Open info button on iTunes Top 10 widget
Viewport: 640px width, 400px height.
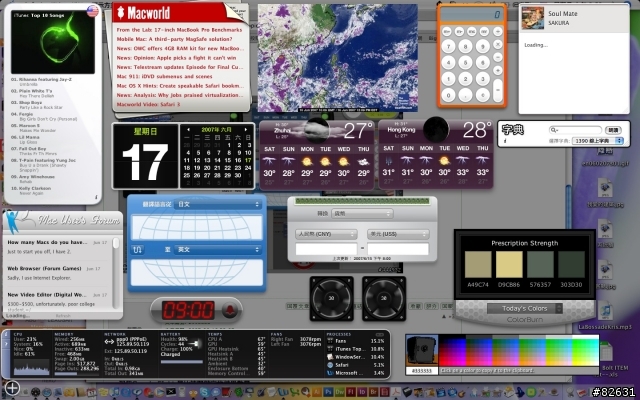(x=96, y=197)
